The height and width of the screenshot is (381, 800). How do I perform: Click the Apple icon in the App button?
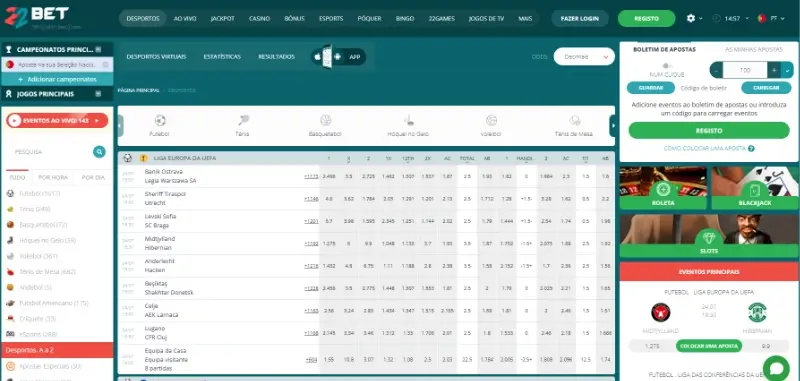click(317, 57)
